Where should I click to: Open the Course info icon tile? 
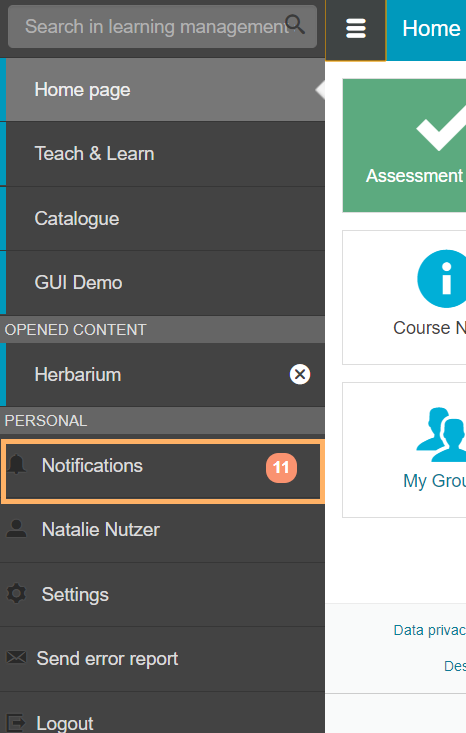(x=442, y=279)
